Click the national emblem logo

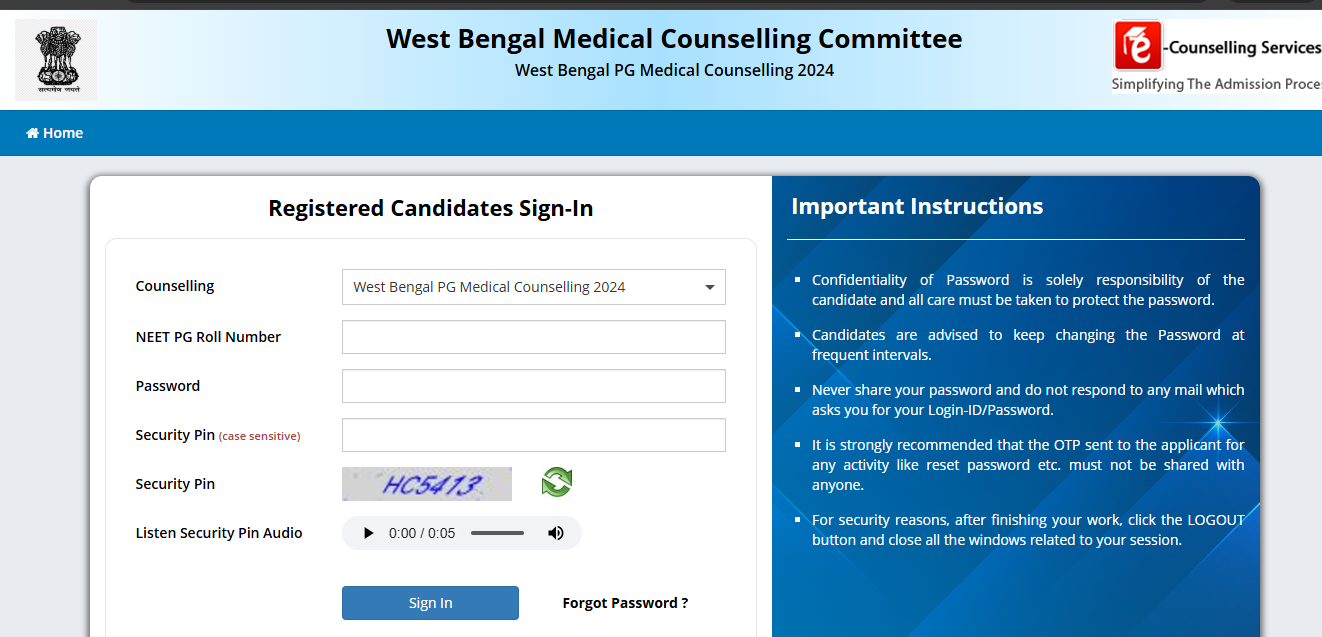55,59
